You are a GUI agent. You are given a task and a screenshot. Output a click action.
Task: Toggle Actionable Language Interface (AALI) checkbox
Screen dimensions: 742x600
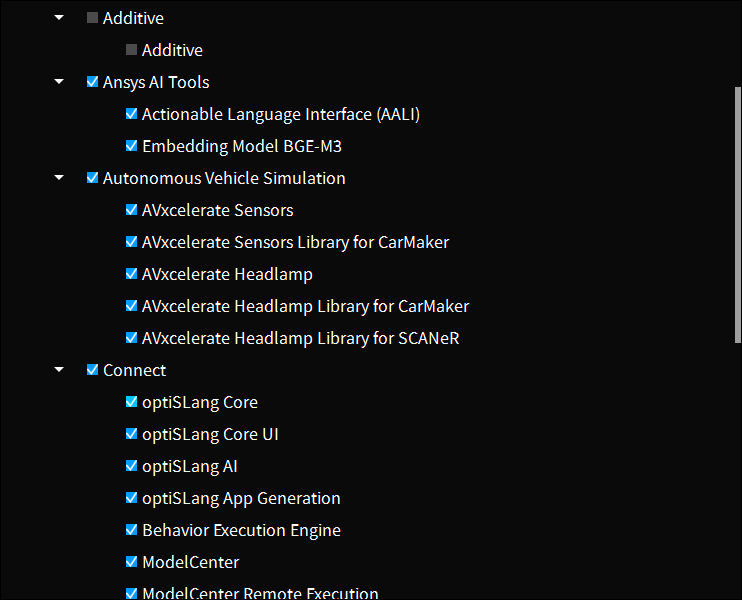131,114
